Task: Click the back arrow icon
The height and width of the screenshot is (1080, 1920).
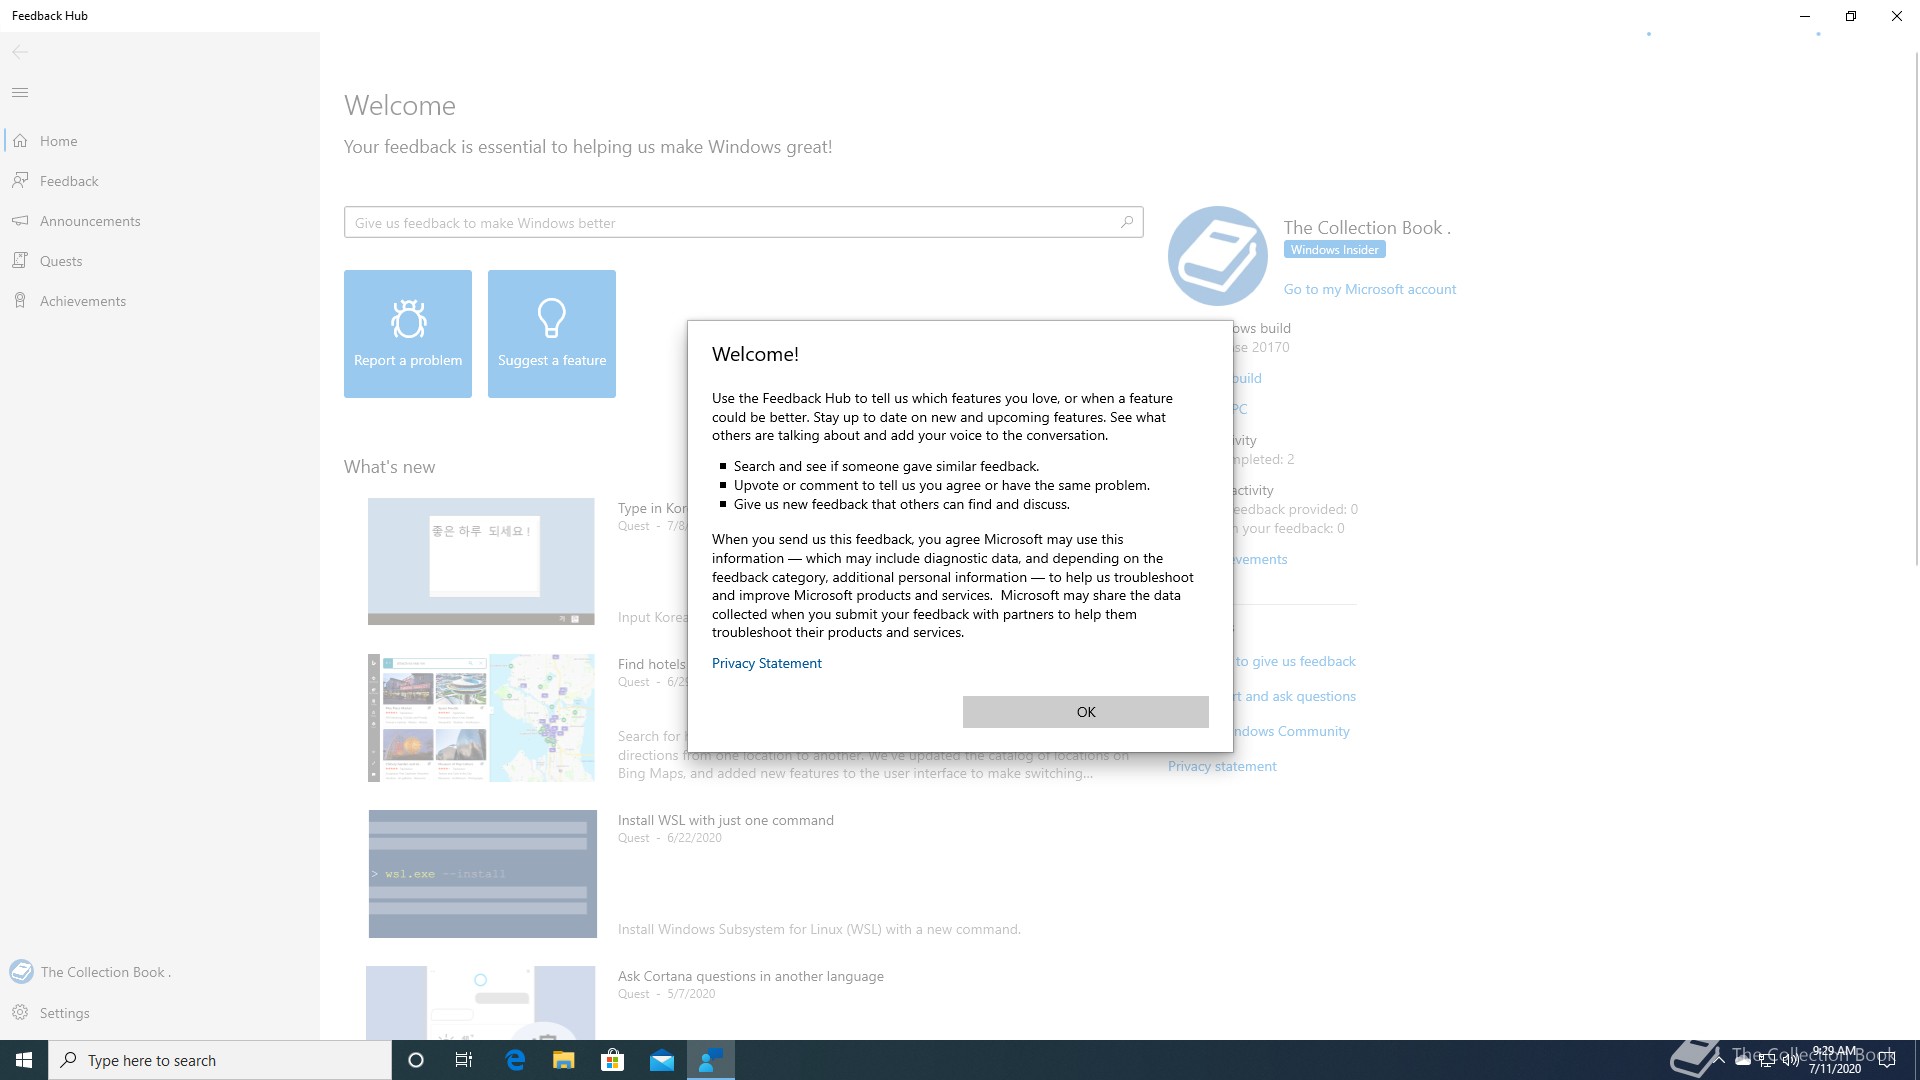Action: (20, 52)
